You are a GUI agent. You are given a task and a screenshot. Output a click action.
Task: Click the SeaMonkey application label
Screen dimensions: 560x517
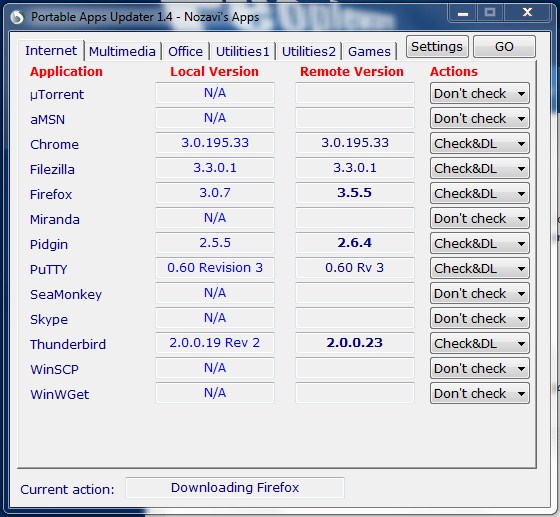click(66, 295)
